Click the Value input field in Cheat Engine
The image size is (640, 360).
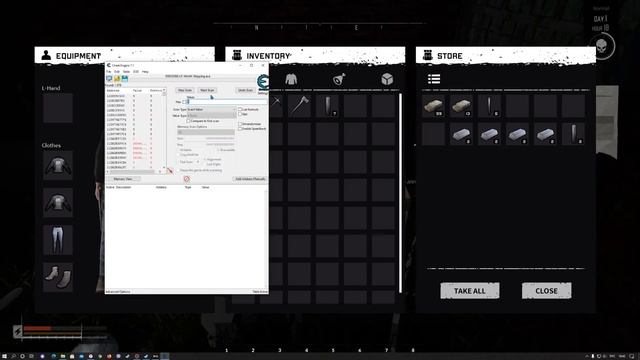pyautogui.click(x=227, y=102)
